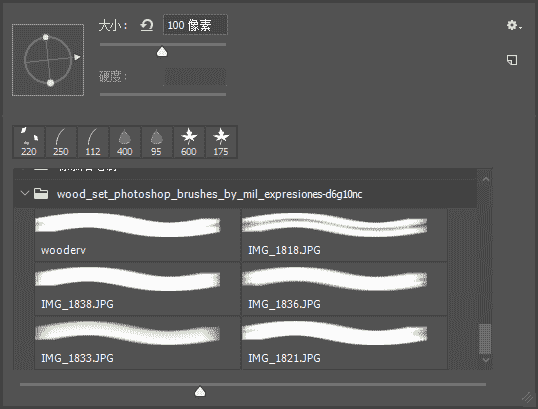
Task: Click the brush angle and roundness preview circle
Action: pyautogui.click(x=48, y=60)
